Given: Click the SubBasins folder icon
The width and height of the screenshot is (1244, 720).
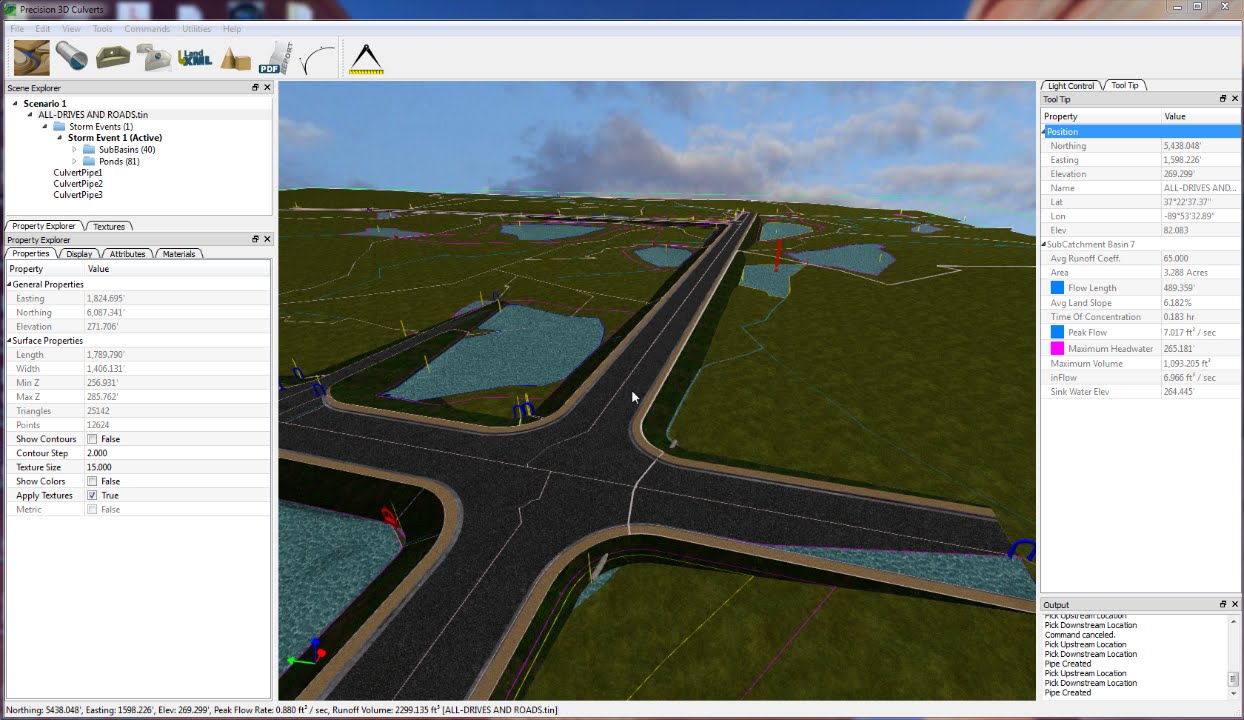Looking at the screenshot, I should (89, 150).
